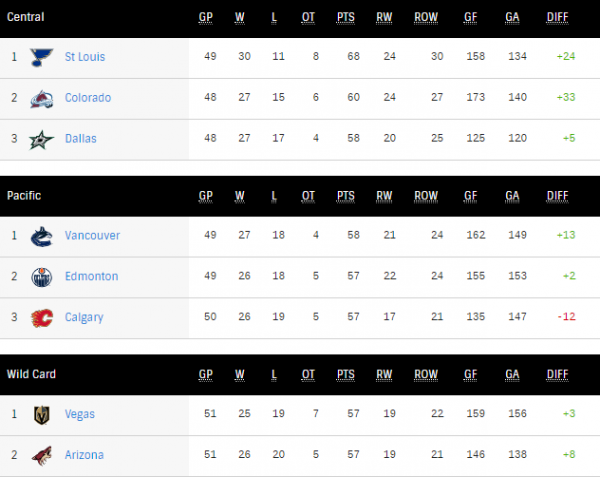Sort Wild Card table by GF column

pyautogui.click(x=470, y=374)
